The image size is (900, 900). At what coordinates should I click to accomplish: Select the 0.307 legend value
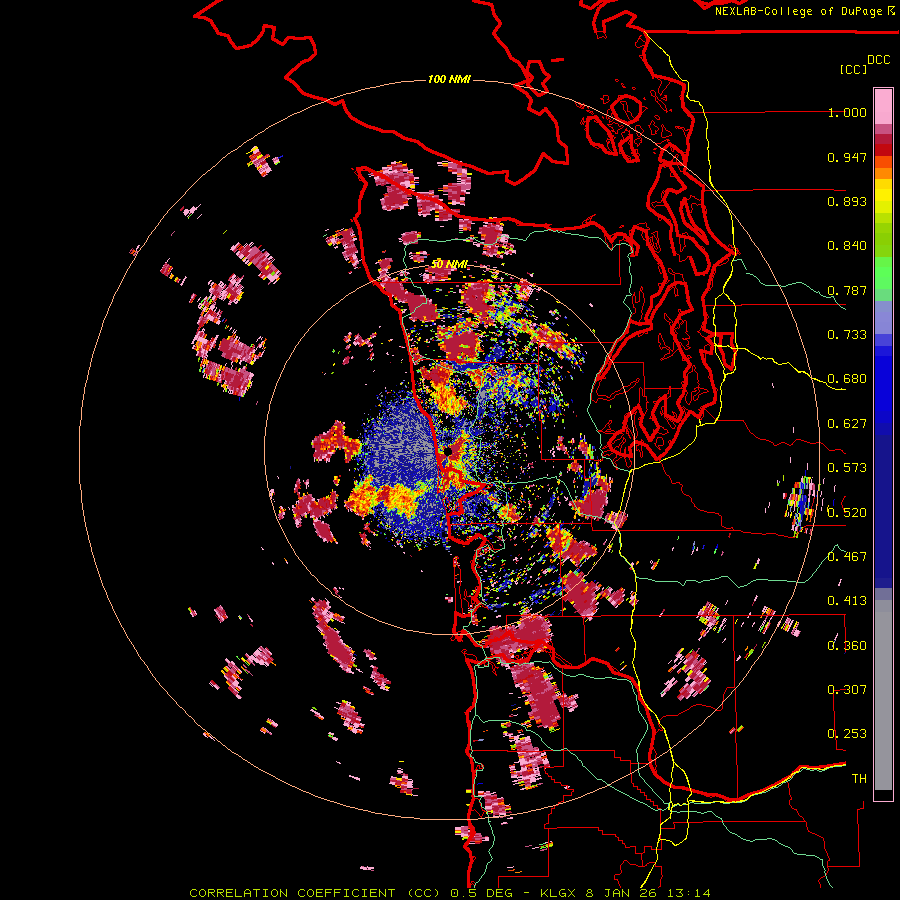[847, 689]
